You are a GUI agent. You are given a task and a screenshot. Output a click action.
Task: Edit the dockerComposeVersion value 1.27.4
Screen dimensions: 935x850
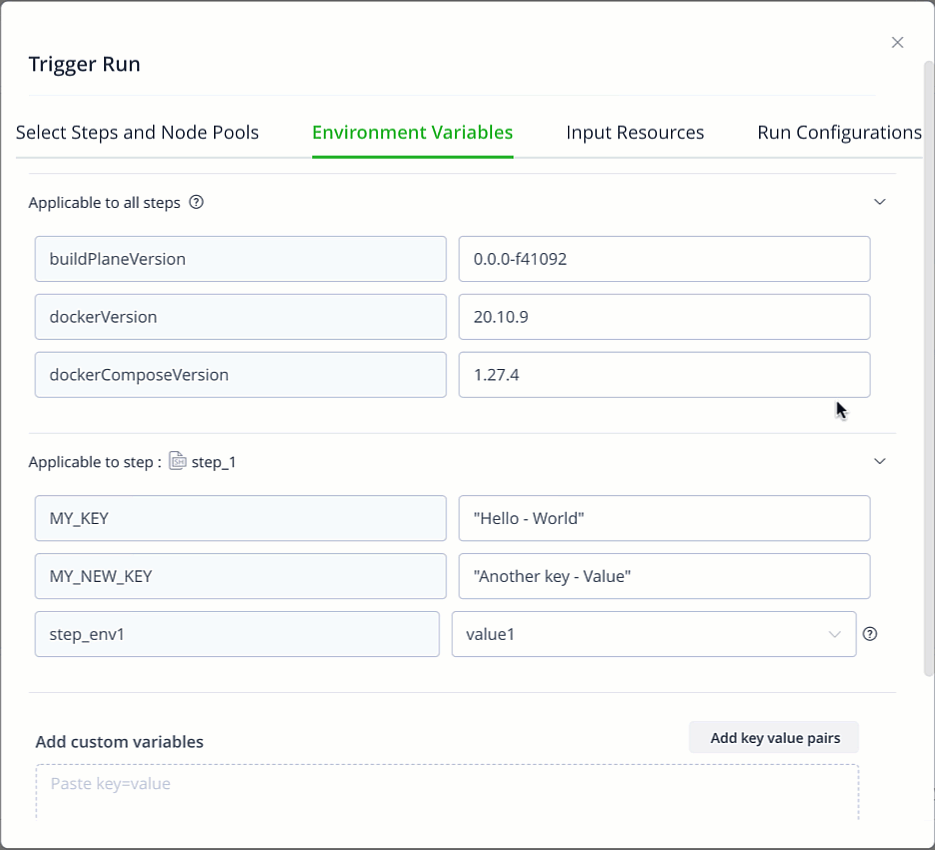[664, 375]
